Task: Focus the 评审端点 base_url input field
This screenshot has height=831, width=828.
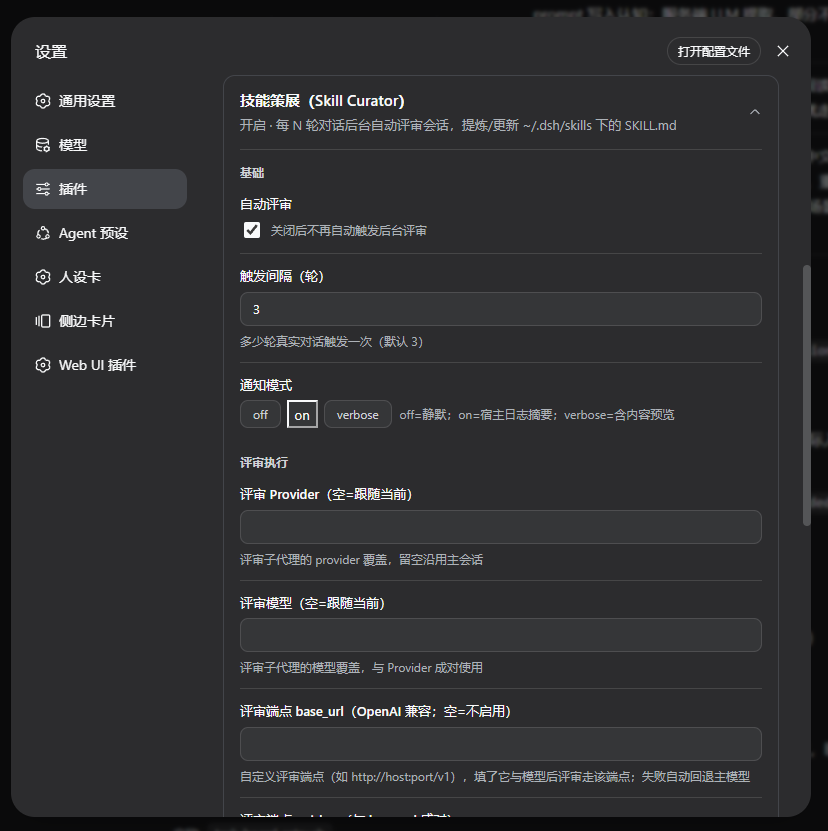Action: [x=501, y=744]
